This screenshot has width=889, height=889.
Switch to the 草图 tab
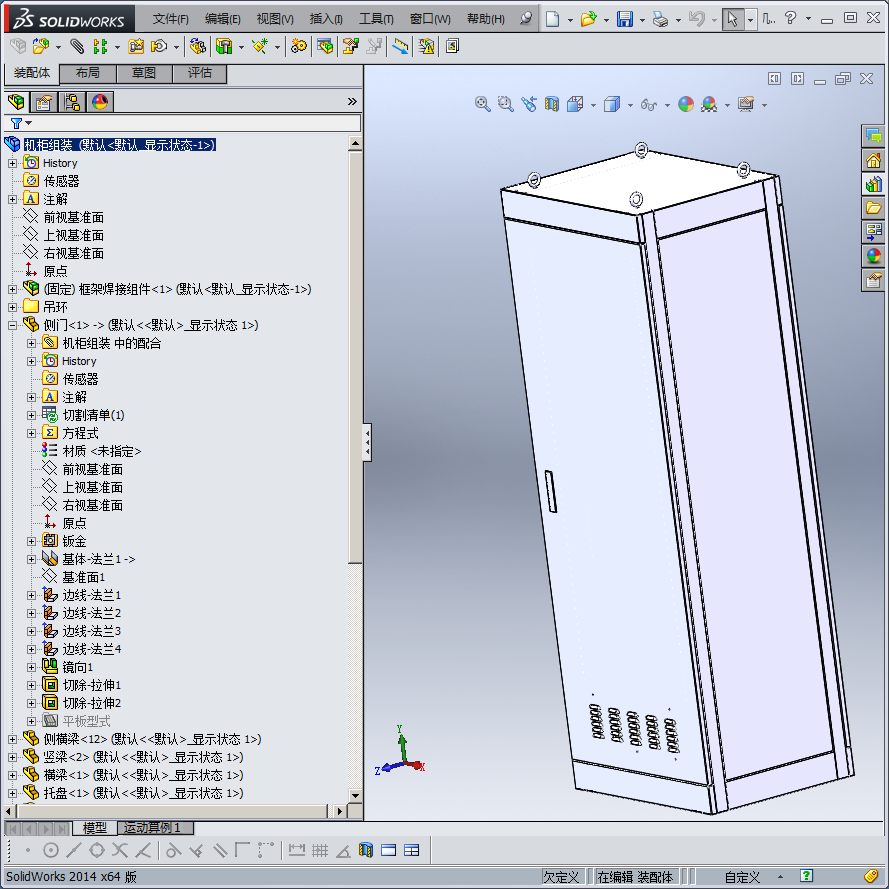tap(144, 73)
